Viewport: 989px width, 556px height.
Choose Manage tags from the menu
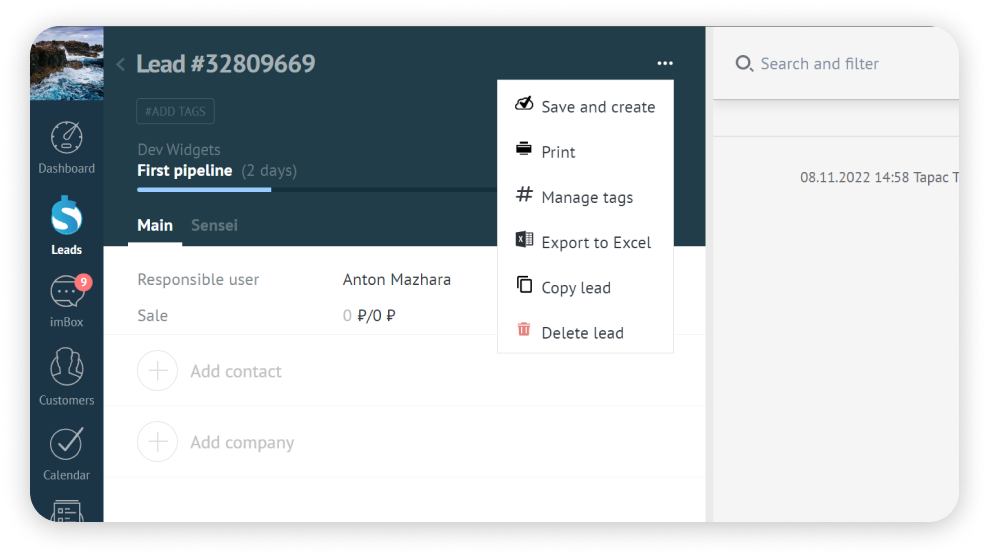[x=585, y=197]
